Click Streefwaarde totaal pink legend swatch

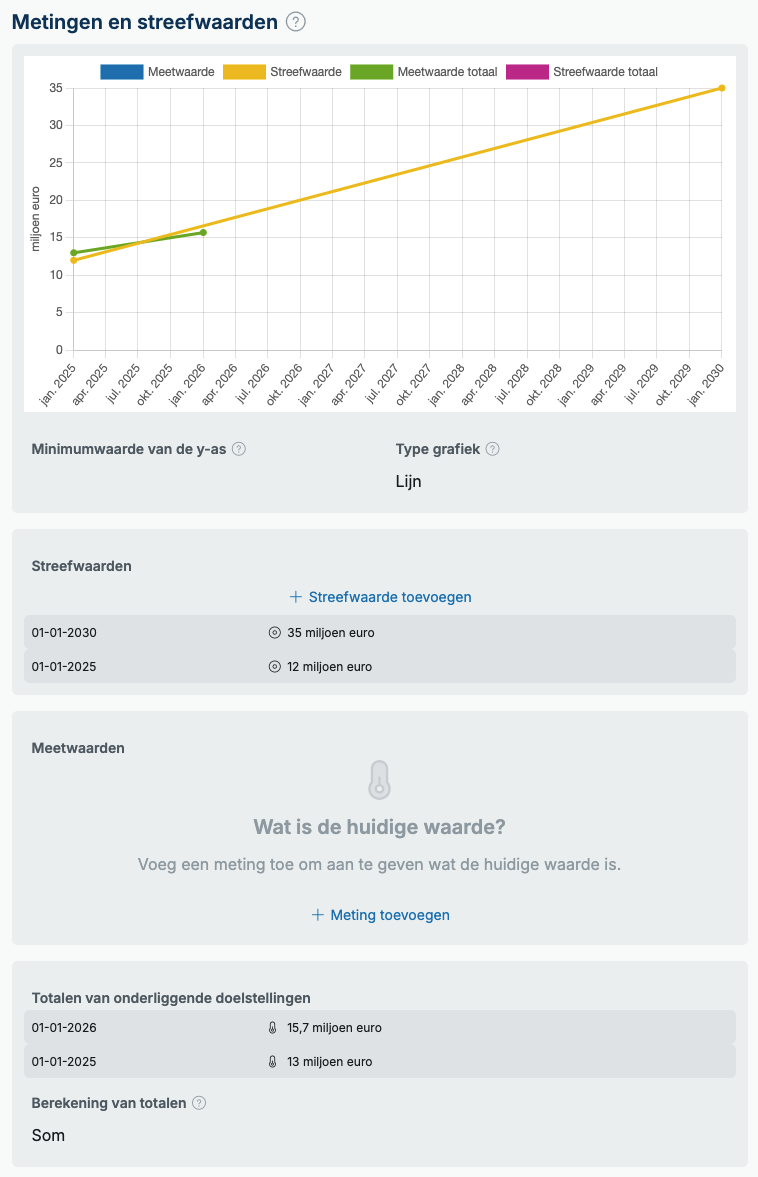point(528,72)
